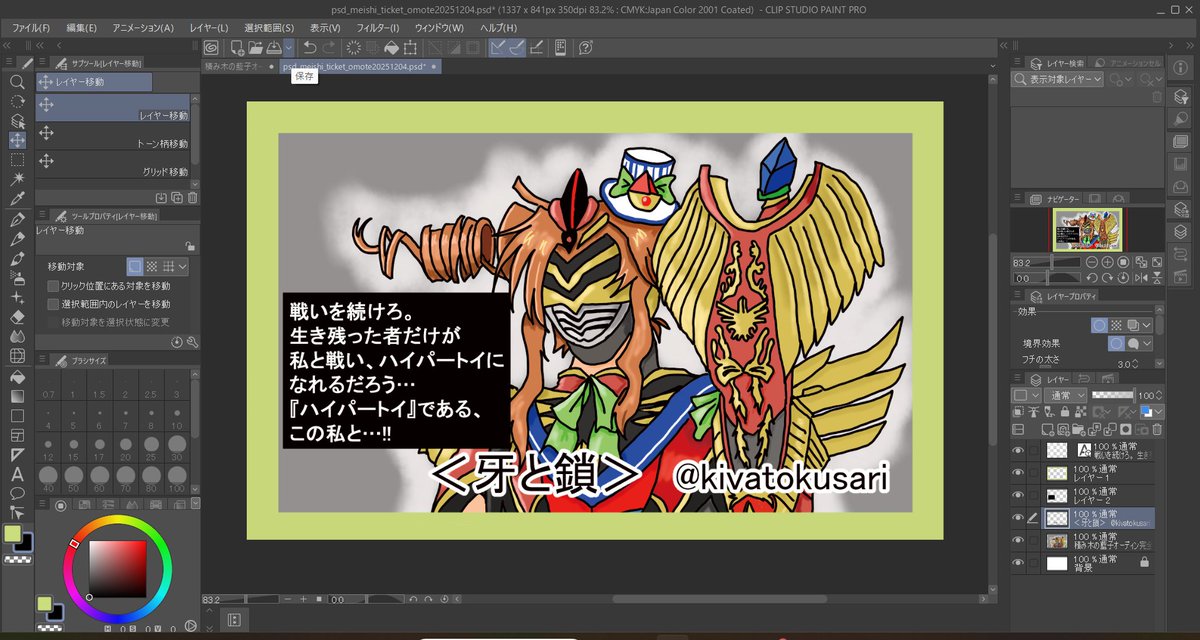Toggle snap to ruler in command bar
This screenshot has width=1200, height=640.
coord(497,47)
